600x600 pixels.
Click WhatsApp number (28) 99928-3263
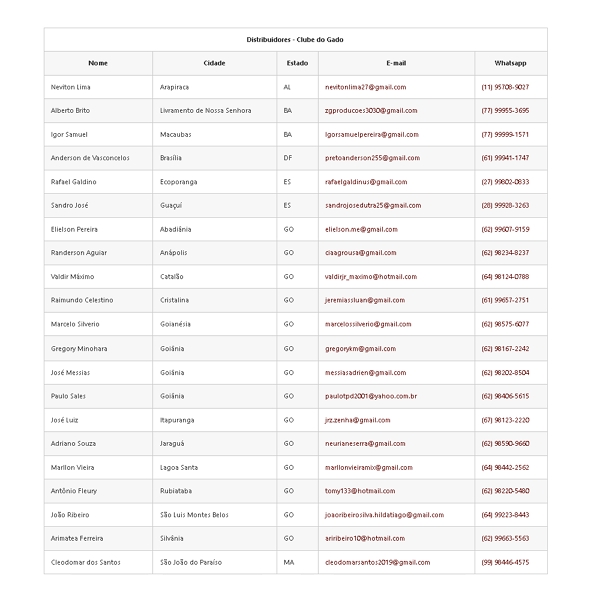click(x=505, y=205)
